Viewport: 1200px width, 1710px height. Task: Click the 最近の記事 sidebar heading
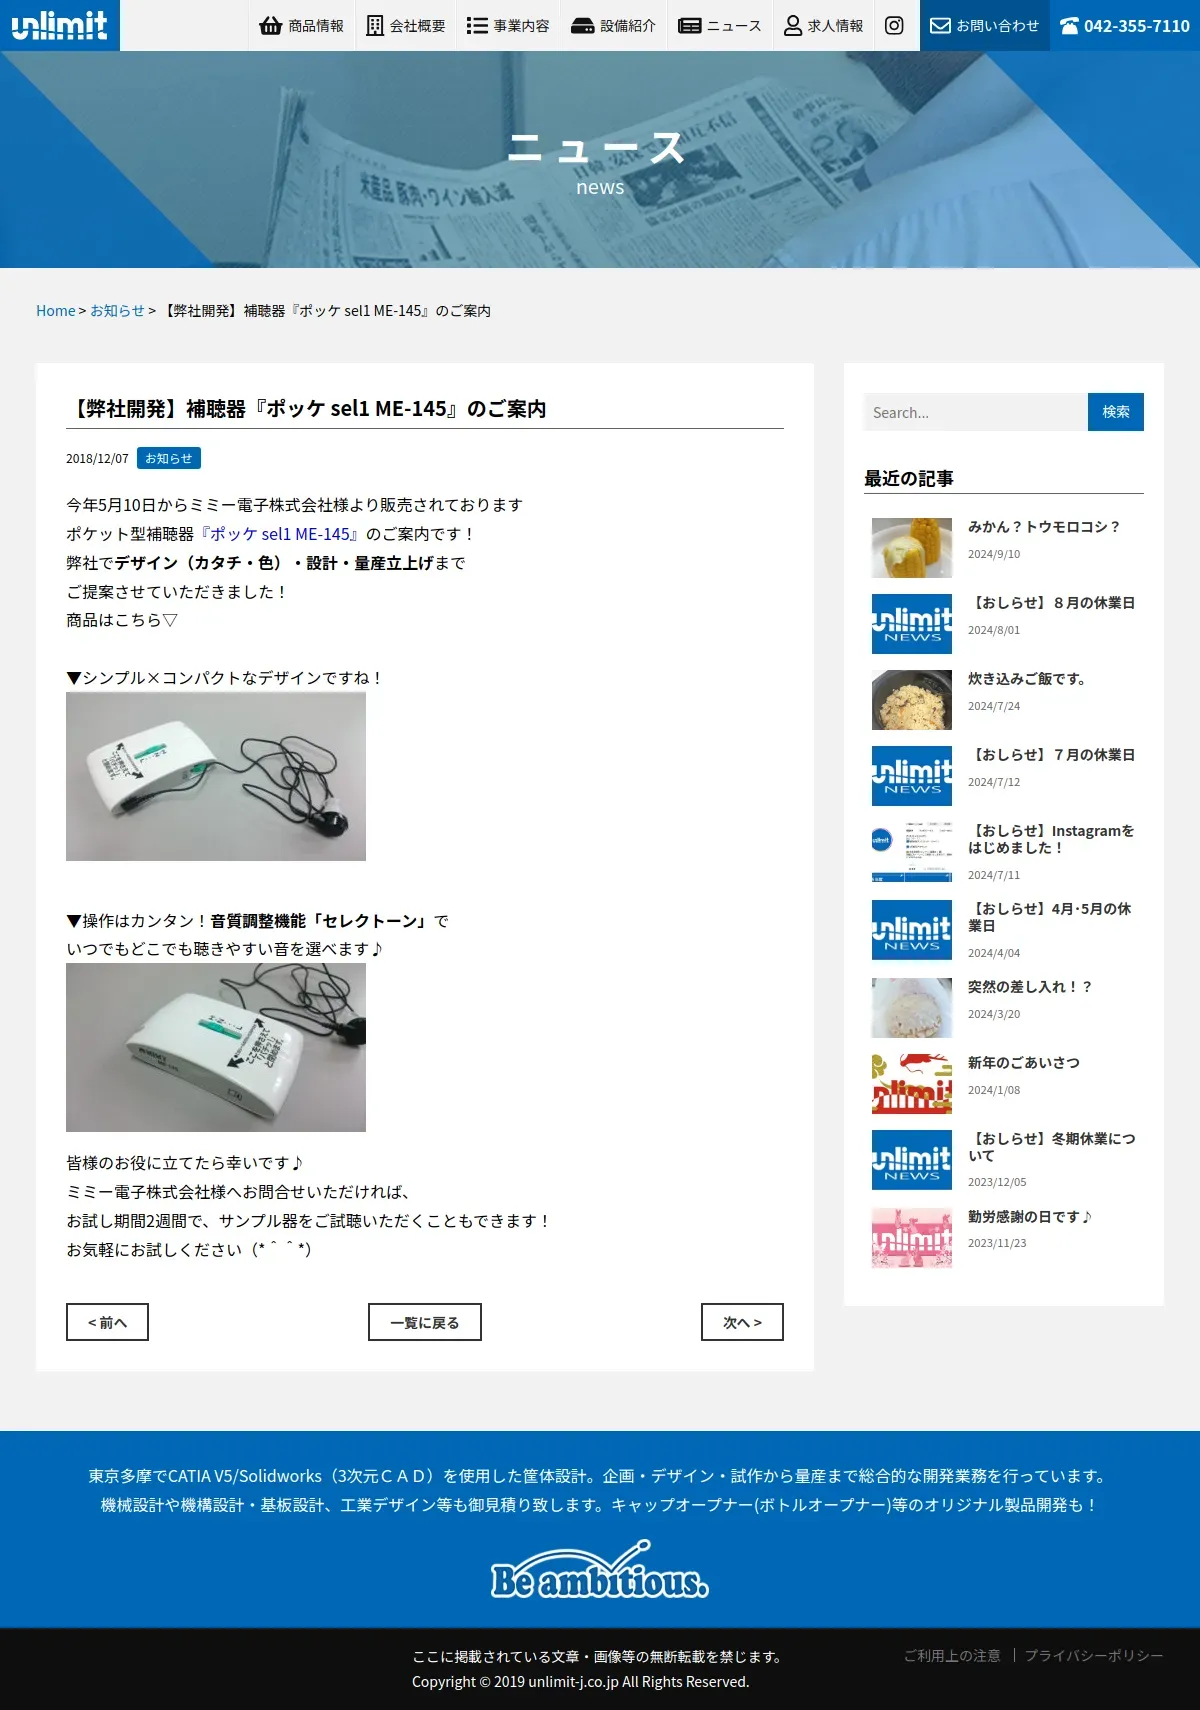coord(909,478)
